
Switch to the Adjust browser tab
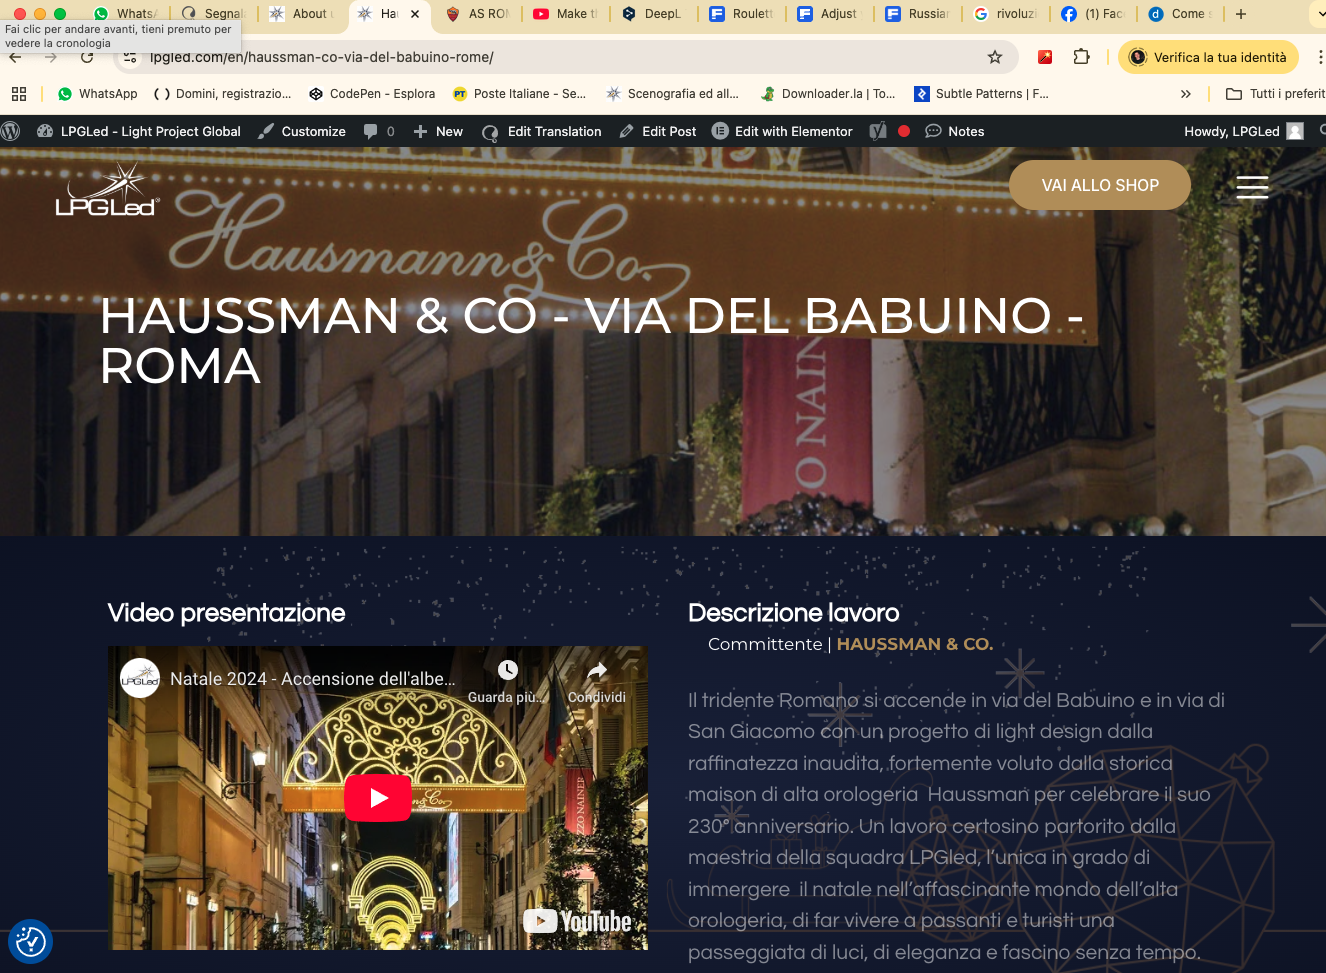[828, 14]
